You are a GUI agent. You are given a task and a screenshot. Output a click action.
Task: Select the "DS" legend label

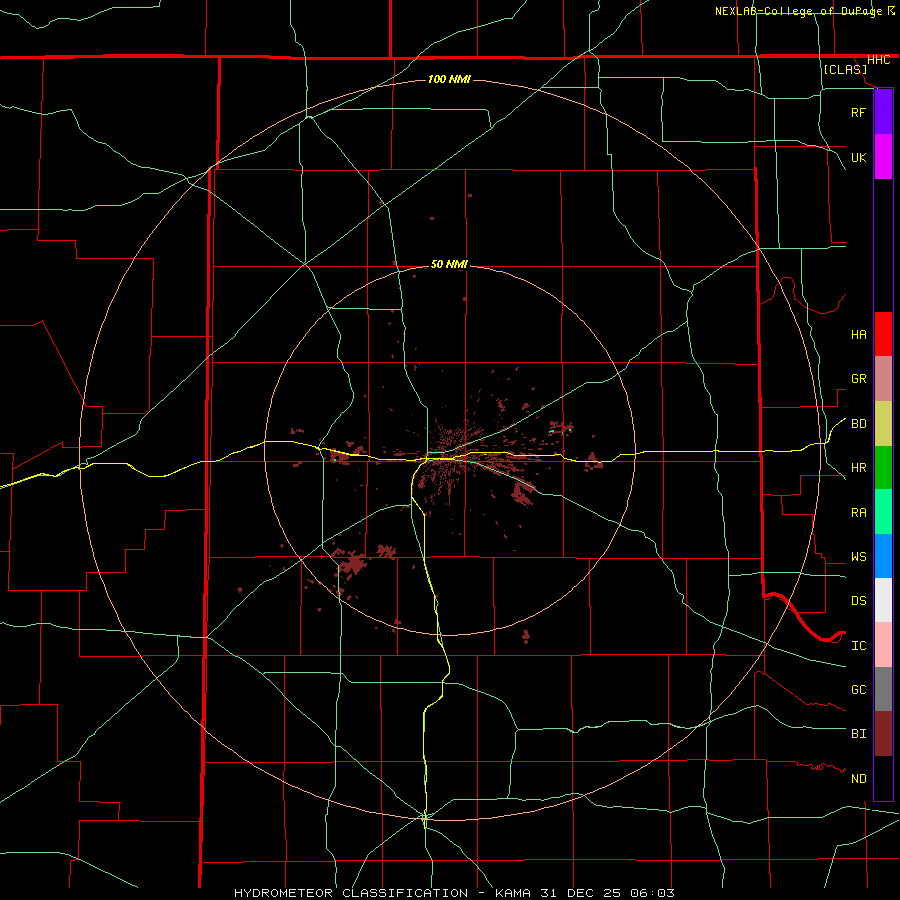click(x=858, y=601)
